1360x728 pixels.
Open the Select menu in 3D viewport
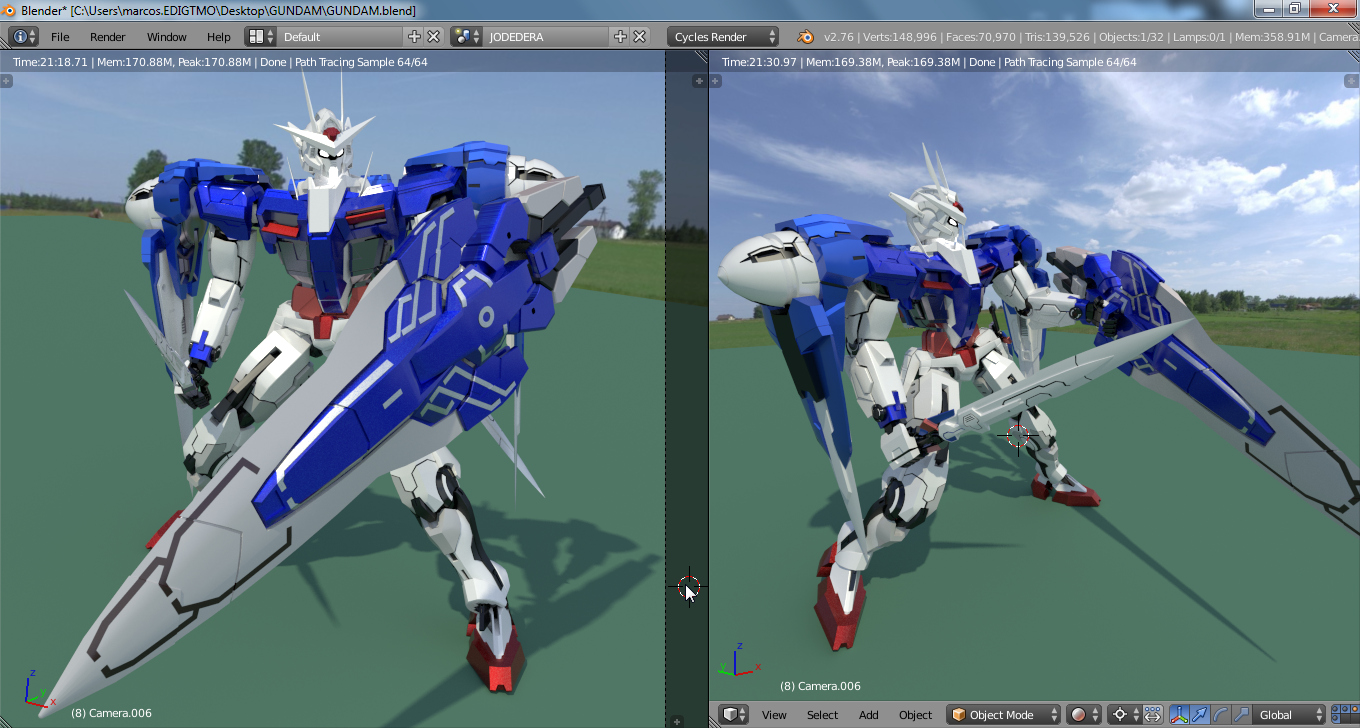822,715
